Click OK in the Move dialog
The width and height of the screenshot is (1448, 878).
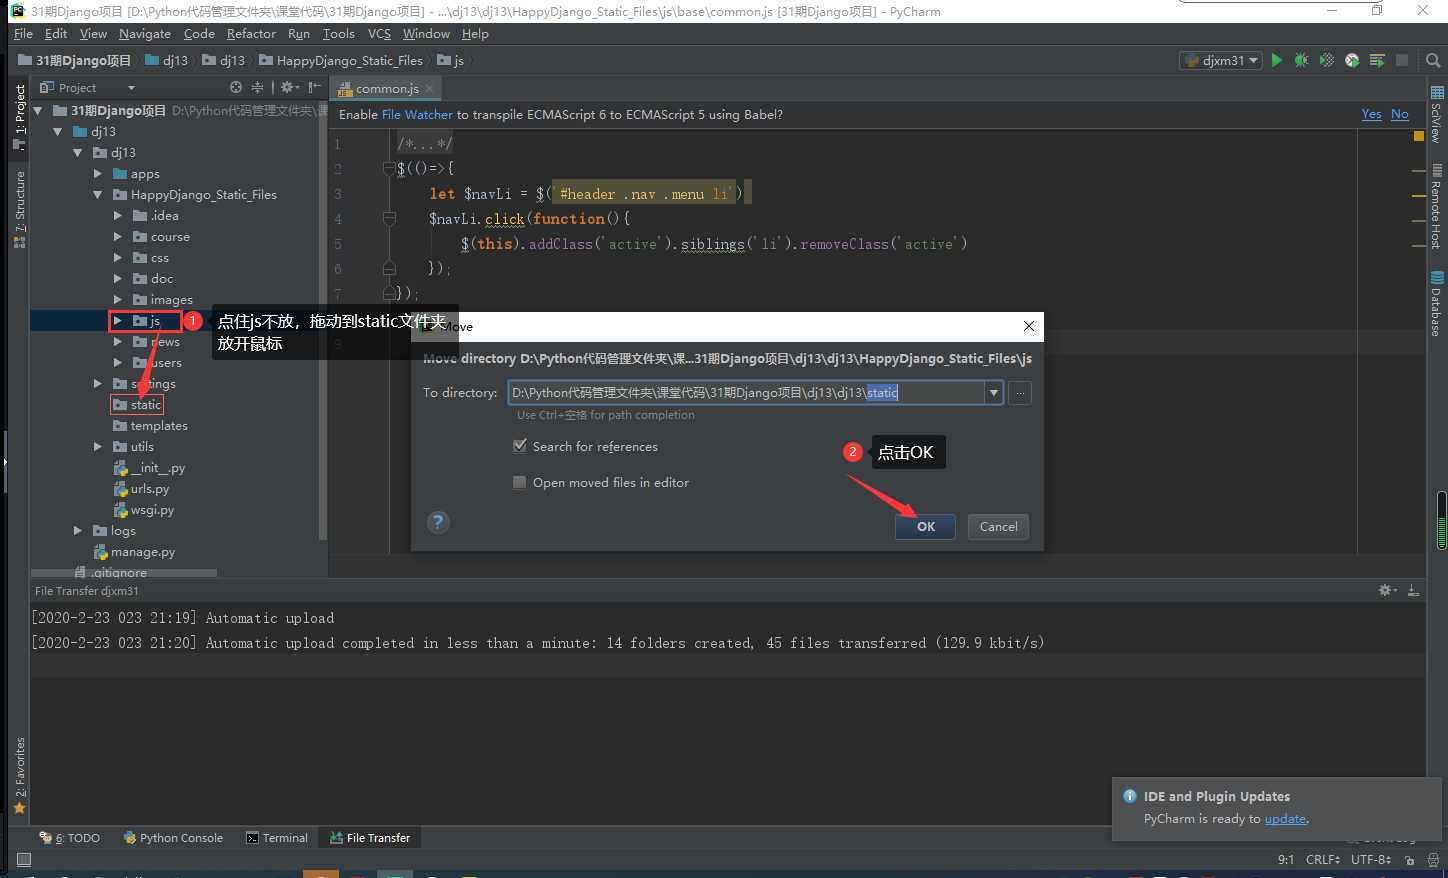(x=926, y=526)
